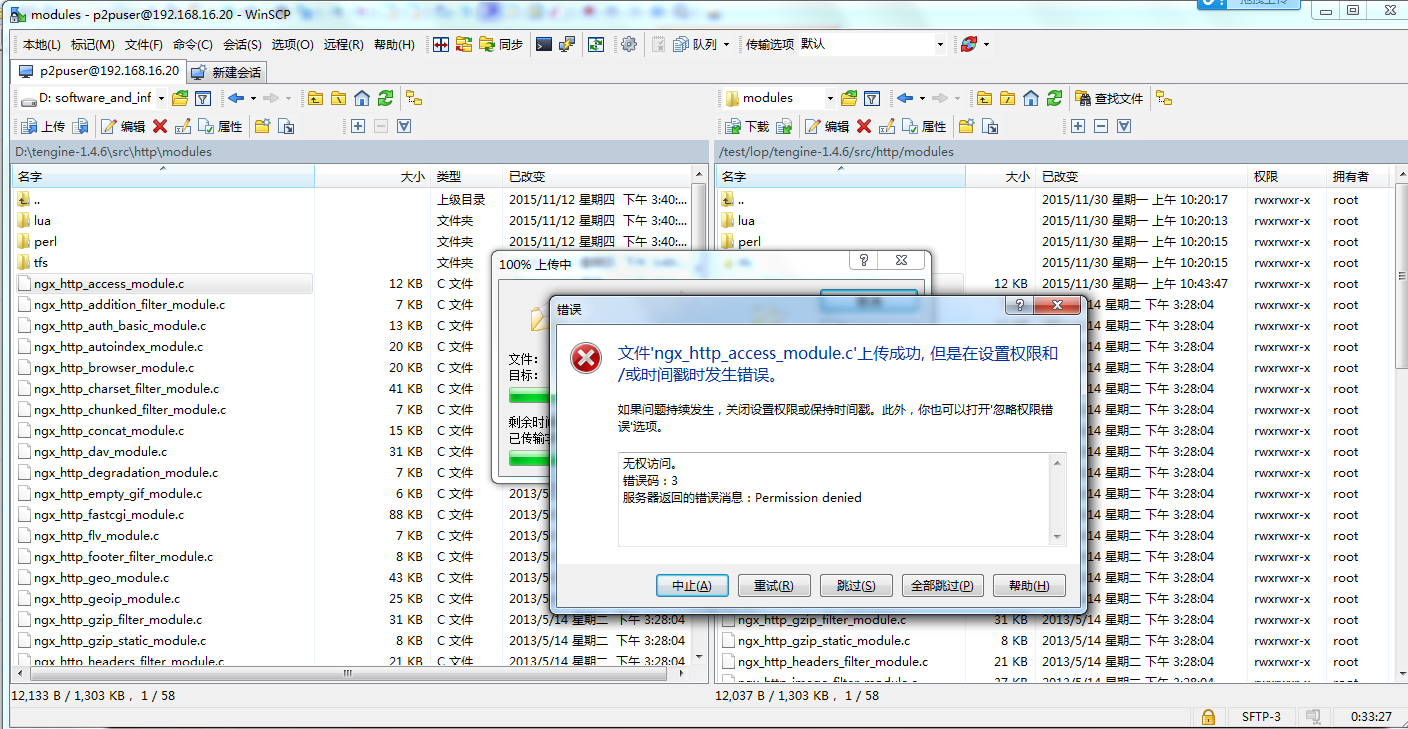Click the remote Edit (编辑) icon
The image size is (1408, 729).
tap(826, 126)
